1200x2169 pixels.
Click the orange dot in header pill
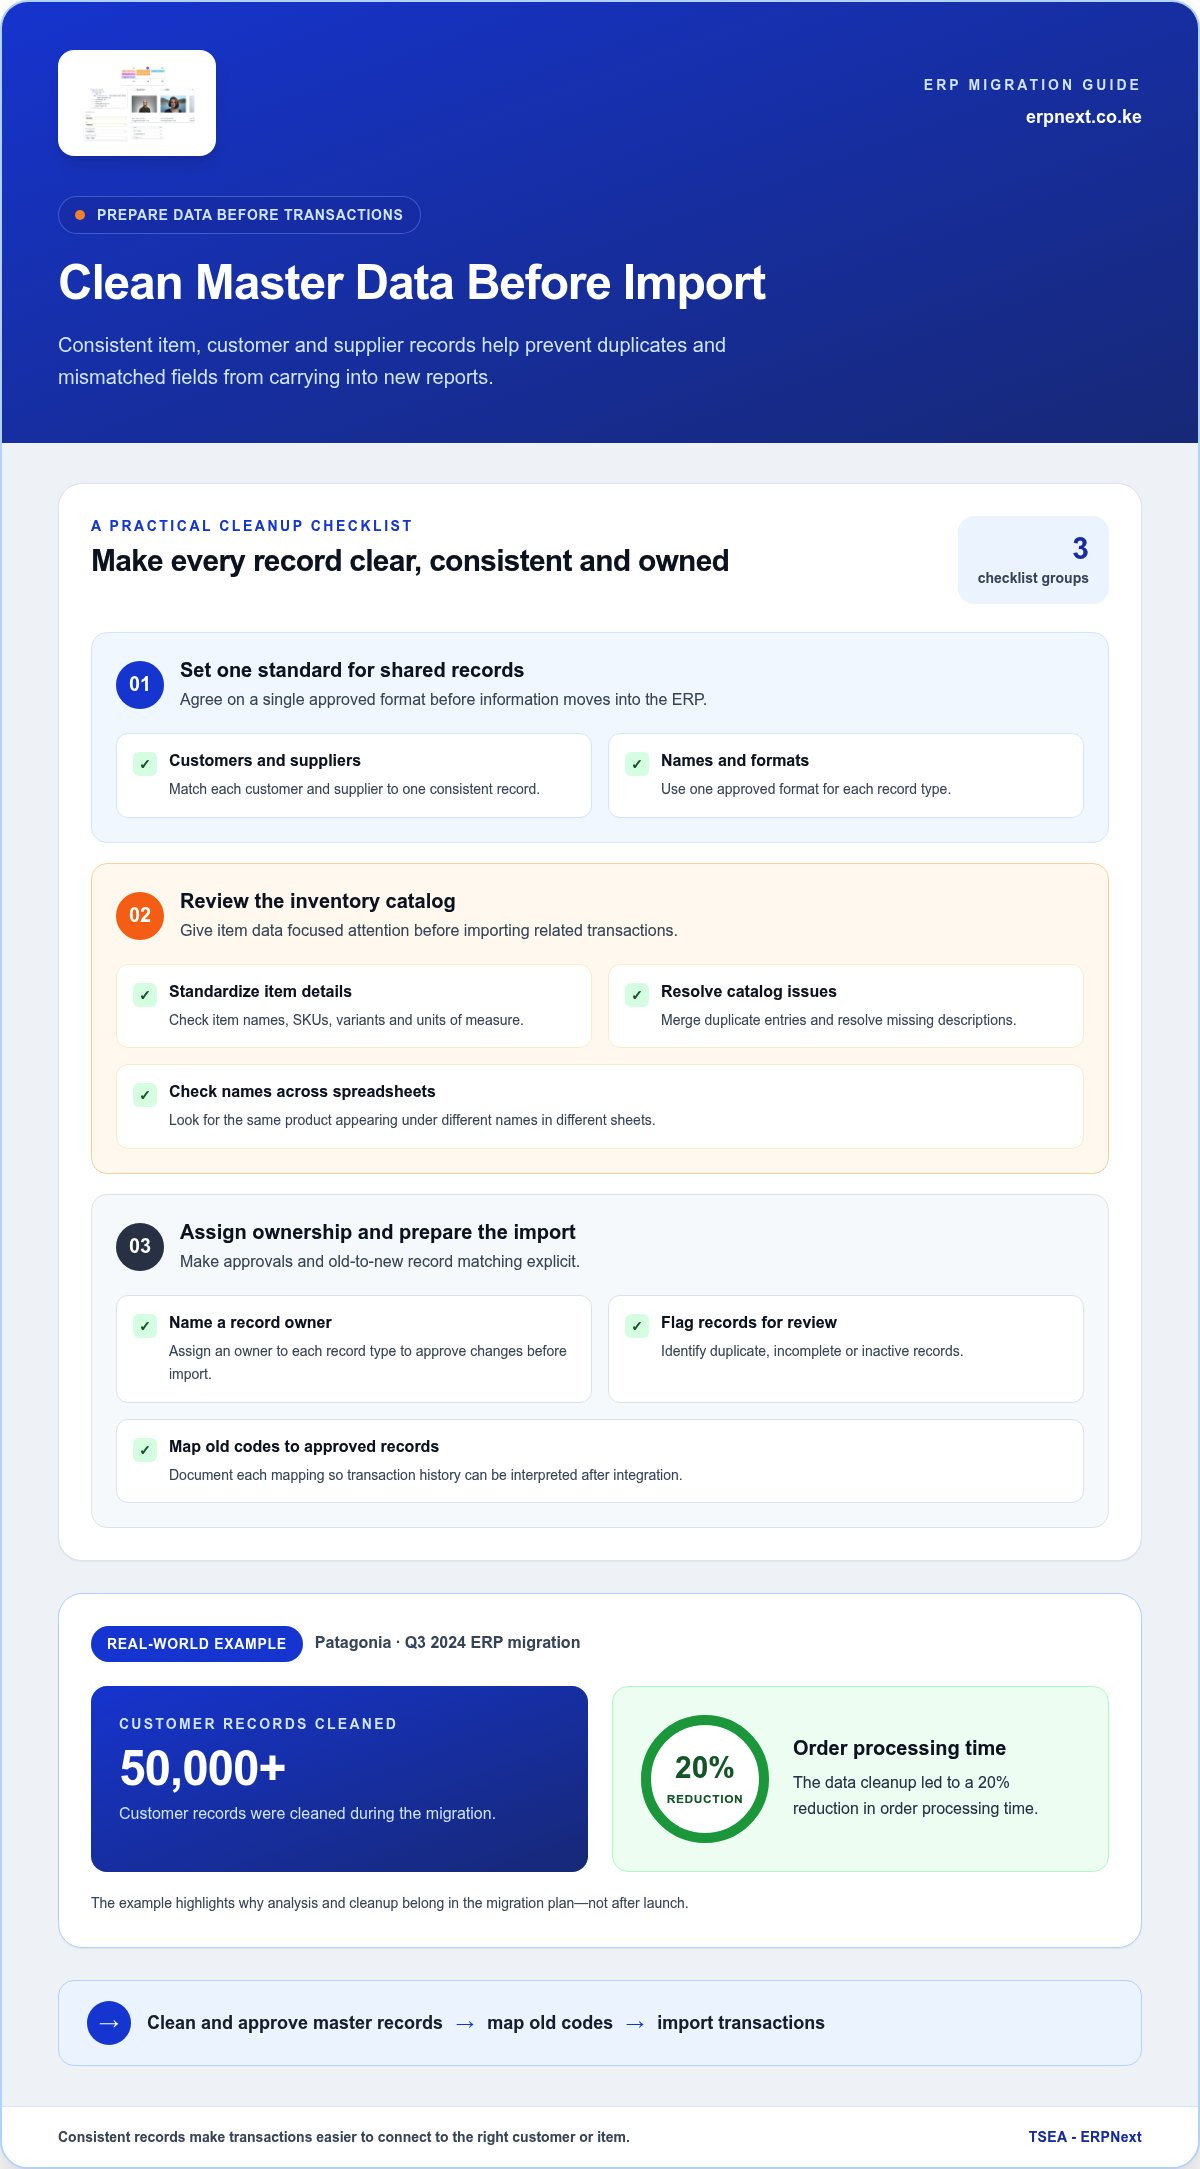coord(80,215)
